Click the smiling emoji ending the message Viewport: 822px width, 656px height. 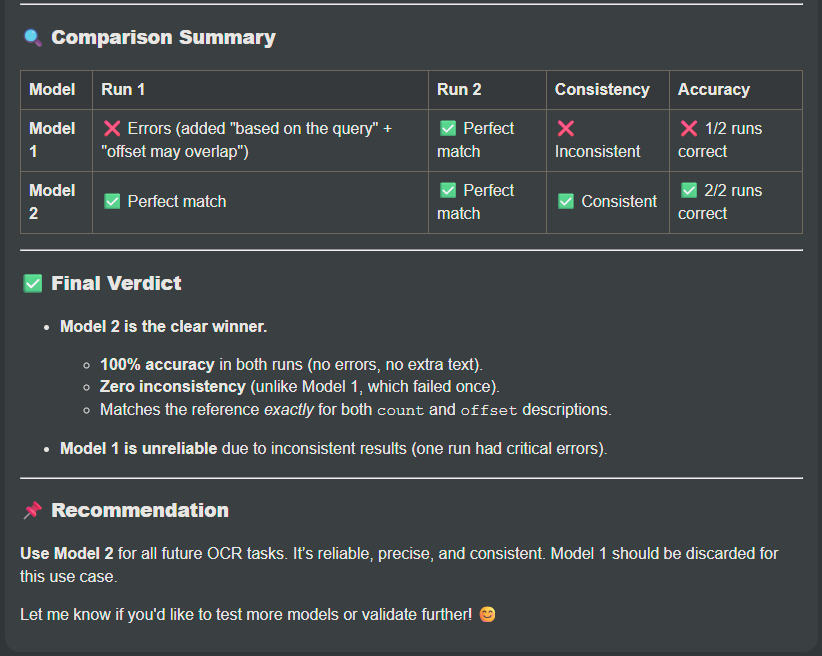(487, 614)
